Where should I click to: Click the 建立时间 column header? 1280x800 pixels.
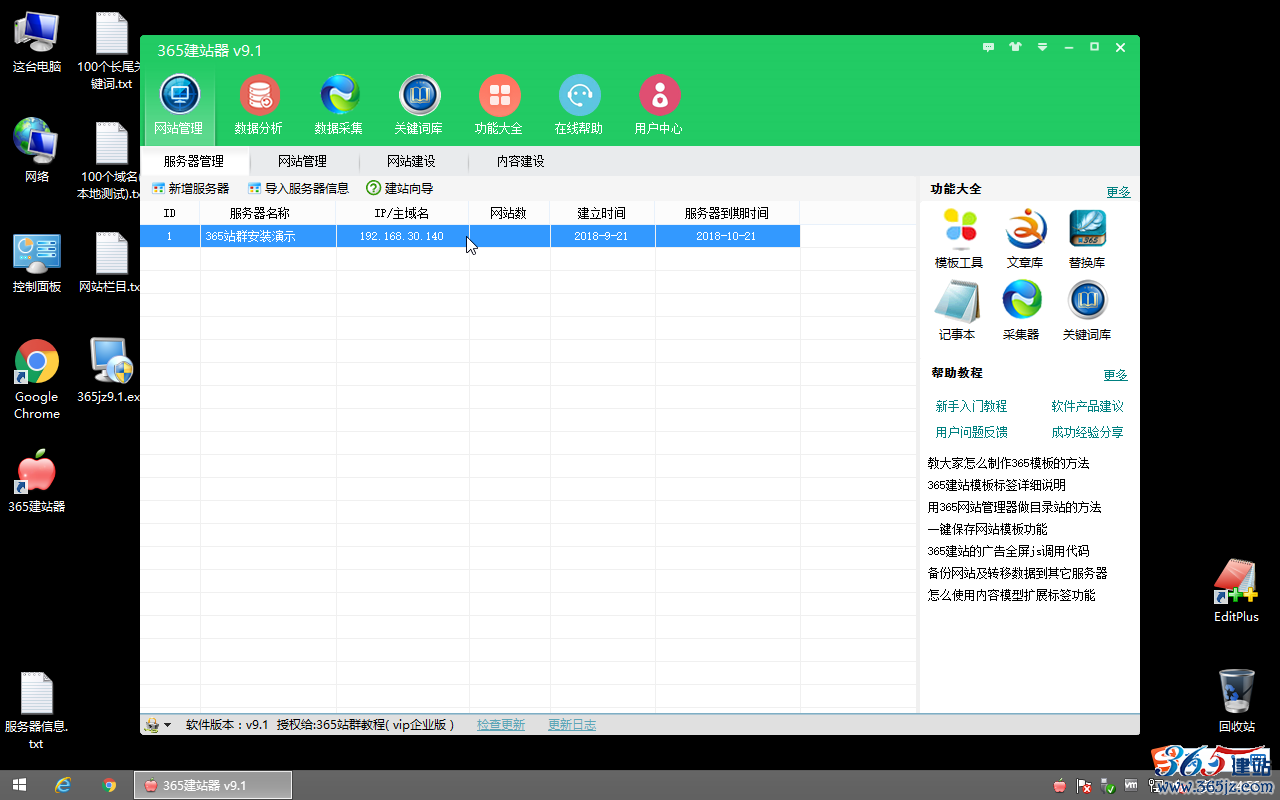click(602, 213)
